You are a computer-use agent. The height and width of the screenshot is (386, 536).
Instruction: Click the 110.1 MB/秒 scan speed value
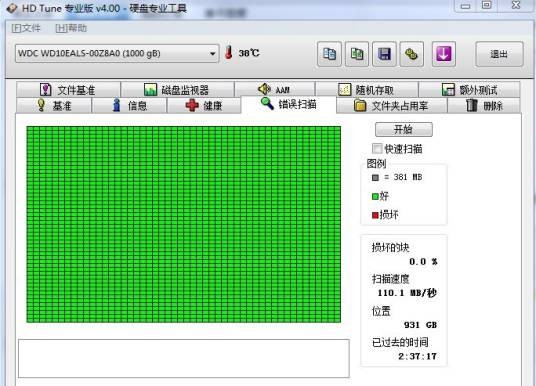(x=407, y=293)
